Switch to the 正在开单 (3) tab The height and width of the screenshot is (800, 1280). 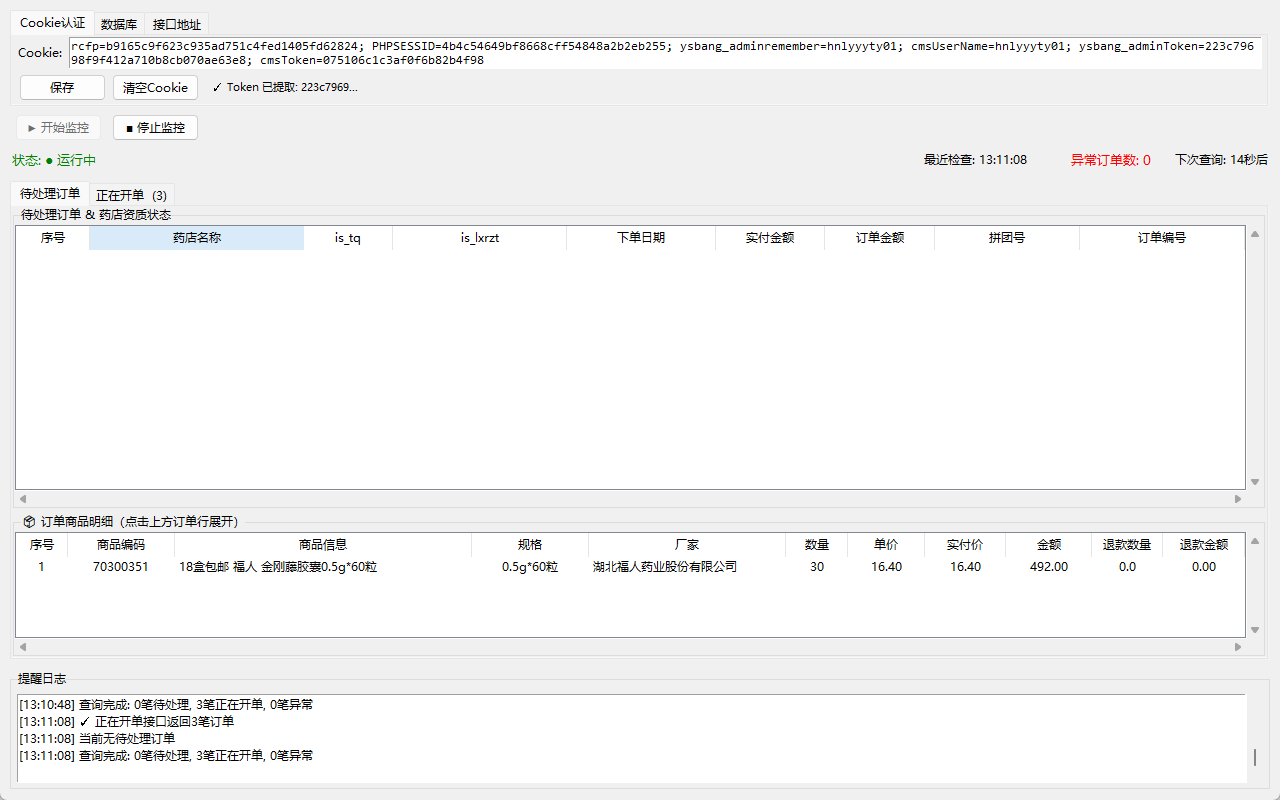(132, 195)
